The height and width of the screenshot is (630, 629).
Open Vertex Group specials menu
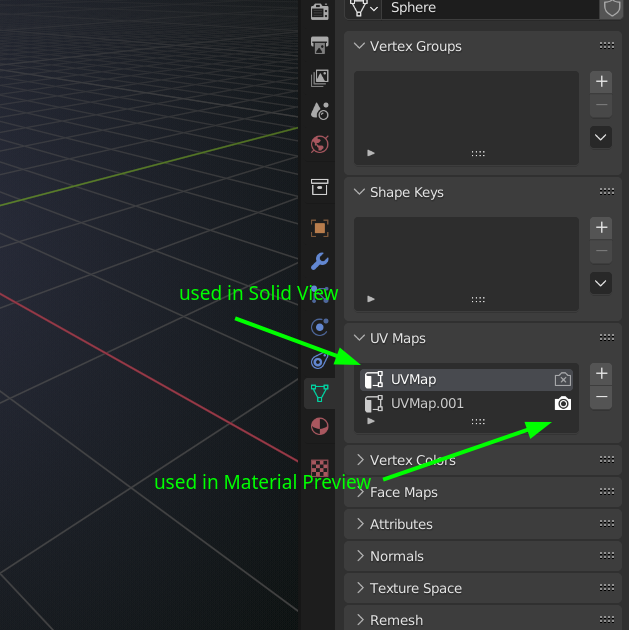601,137
